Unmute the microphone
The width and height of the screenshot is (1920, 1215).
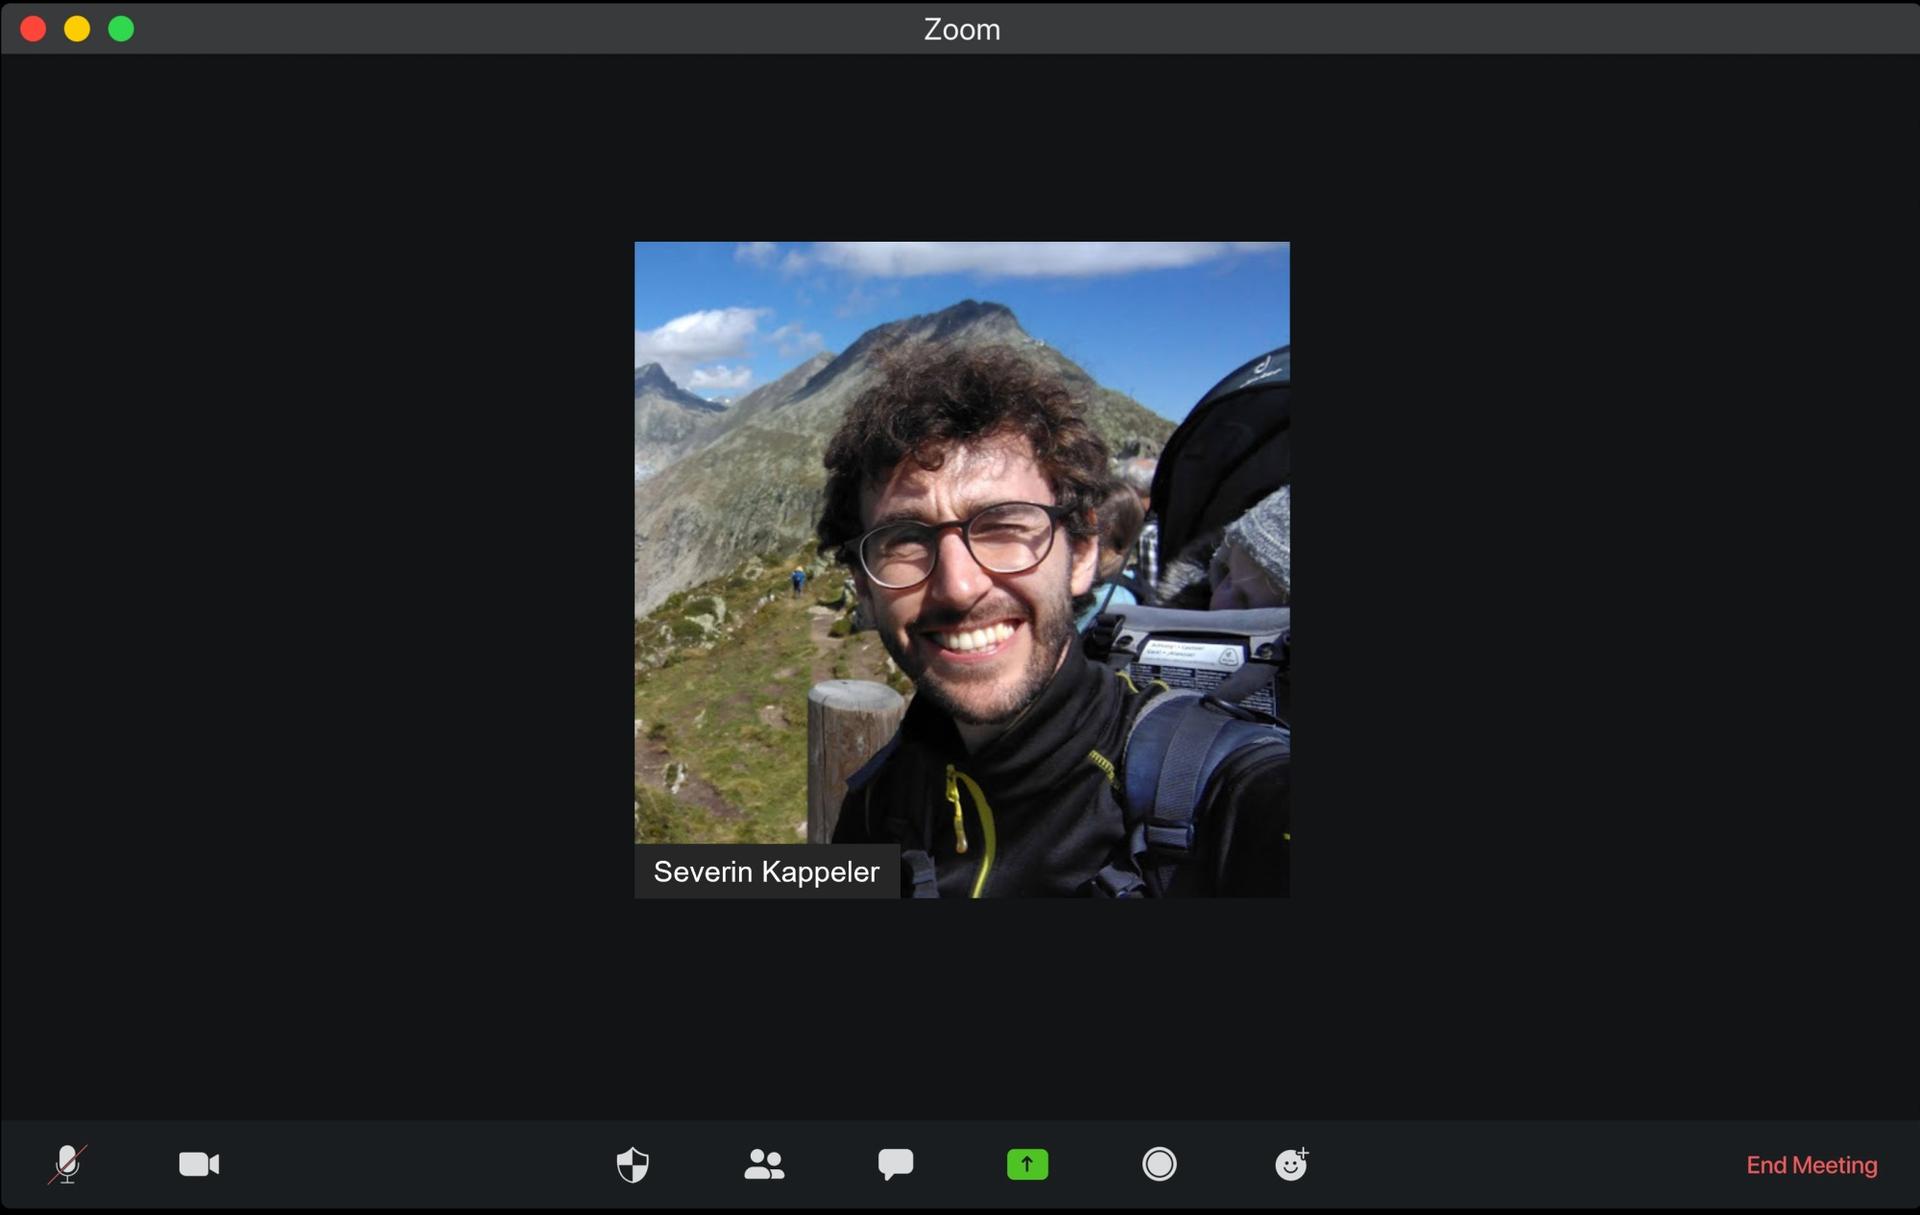pos(67,1164)
